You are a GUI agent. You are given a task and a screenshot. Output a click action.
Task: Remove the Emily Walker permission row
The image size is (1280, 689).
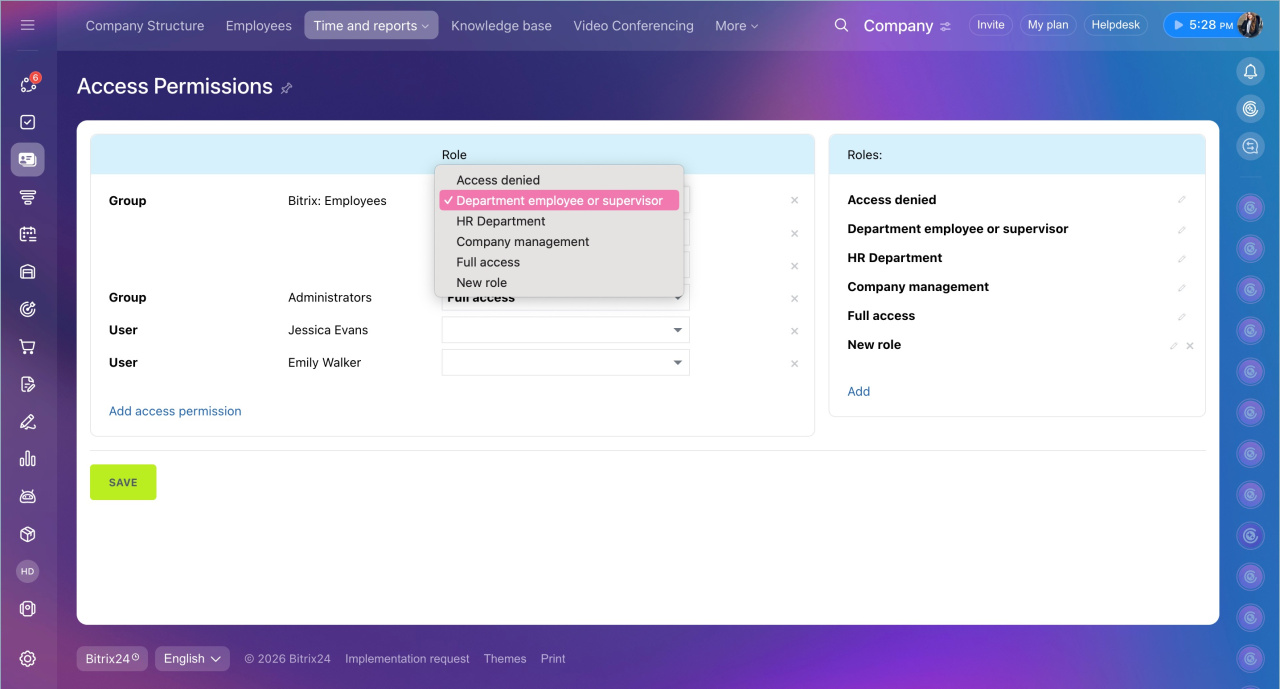pyautogui.click(x=795, y=364)
